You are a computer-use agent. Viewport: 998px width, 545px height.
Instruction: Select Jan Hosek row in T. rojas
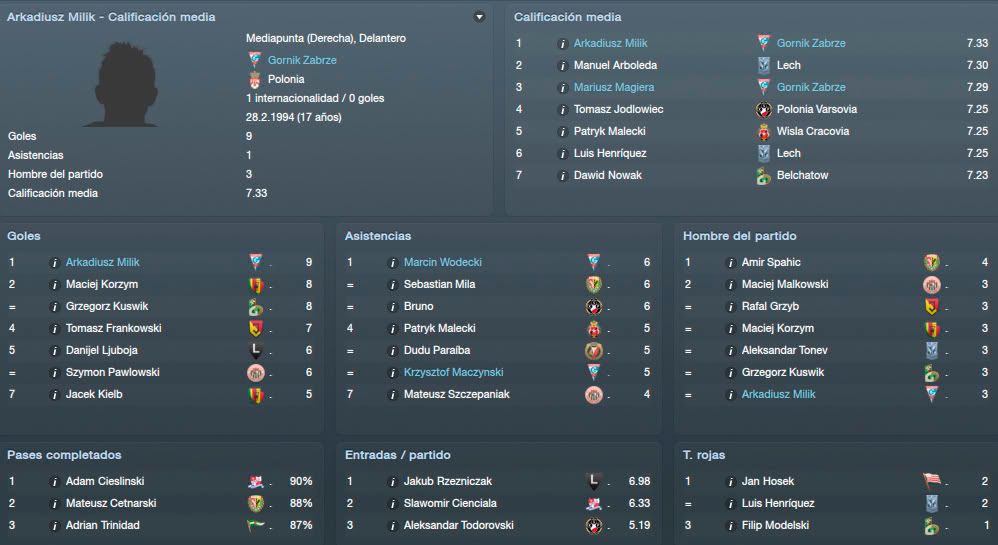(837, 481)
